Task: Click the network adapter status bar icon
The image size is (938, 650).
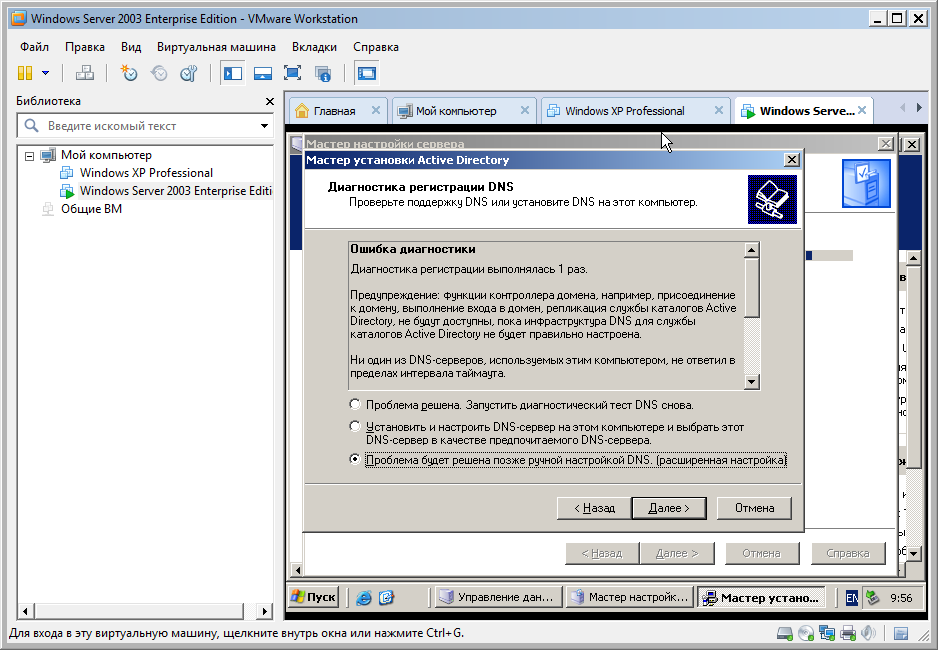Action: (827, 633)
